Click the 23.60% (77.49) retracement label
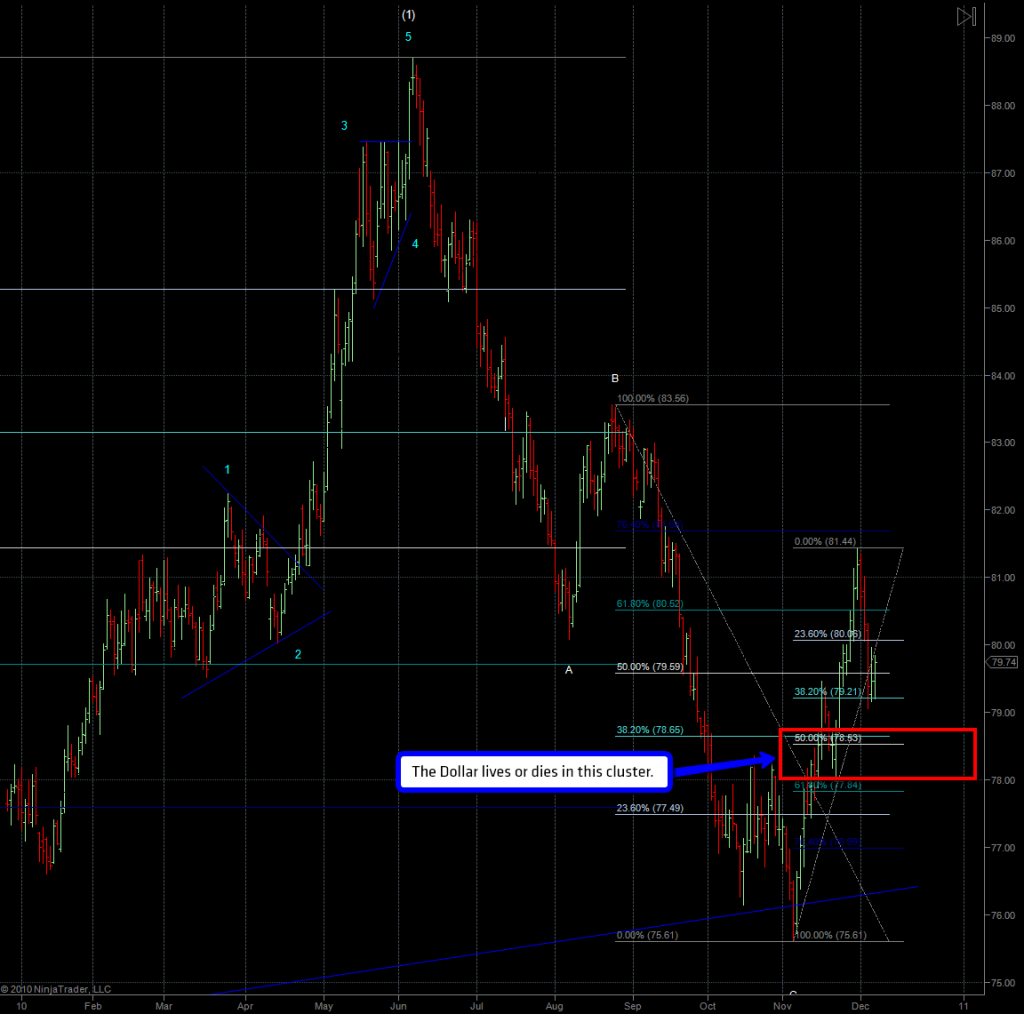 pyautogui.click(x=648, y=808)
